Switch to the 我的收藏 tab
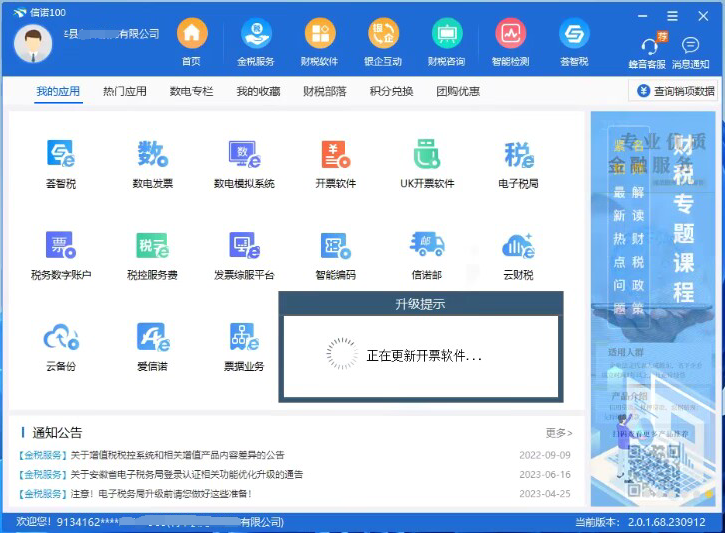This screenshot has width=725, height=533. (x=258, y=92)
